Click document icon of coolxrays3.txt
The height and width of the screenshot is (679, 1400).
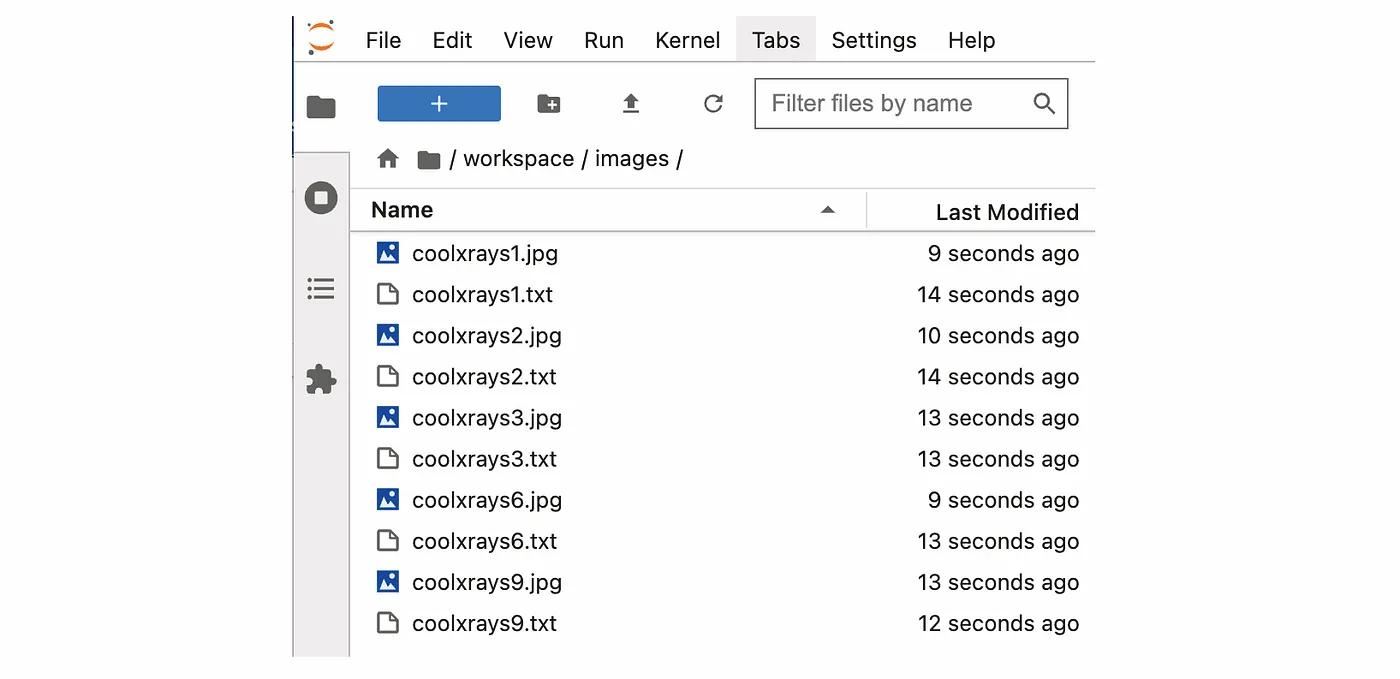tap(387, 458)
